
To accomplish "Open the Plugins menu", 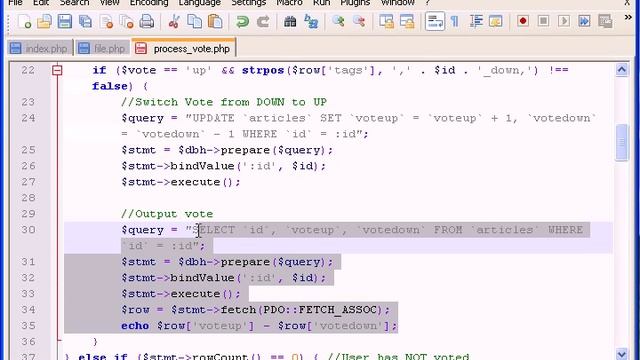I will click(355, 2).
